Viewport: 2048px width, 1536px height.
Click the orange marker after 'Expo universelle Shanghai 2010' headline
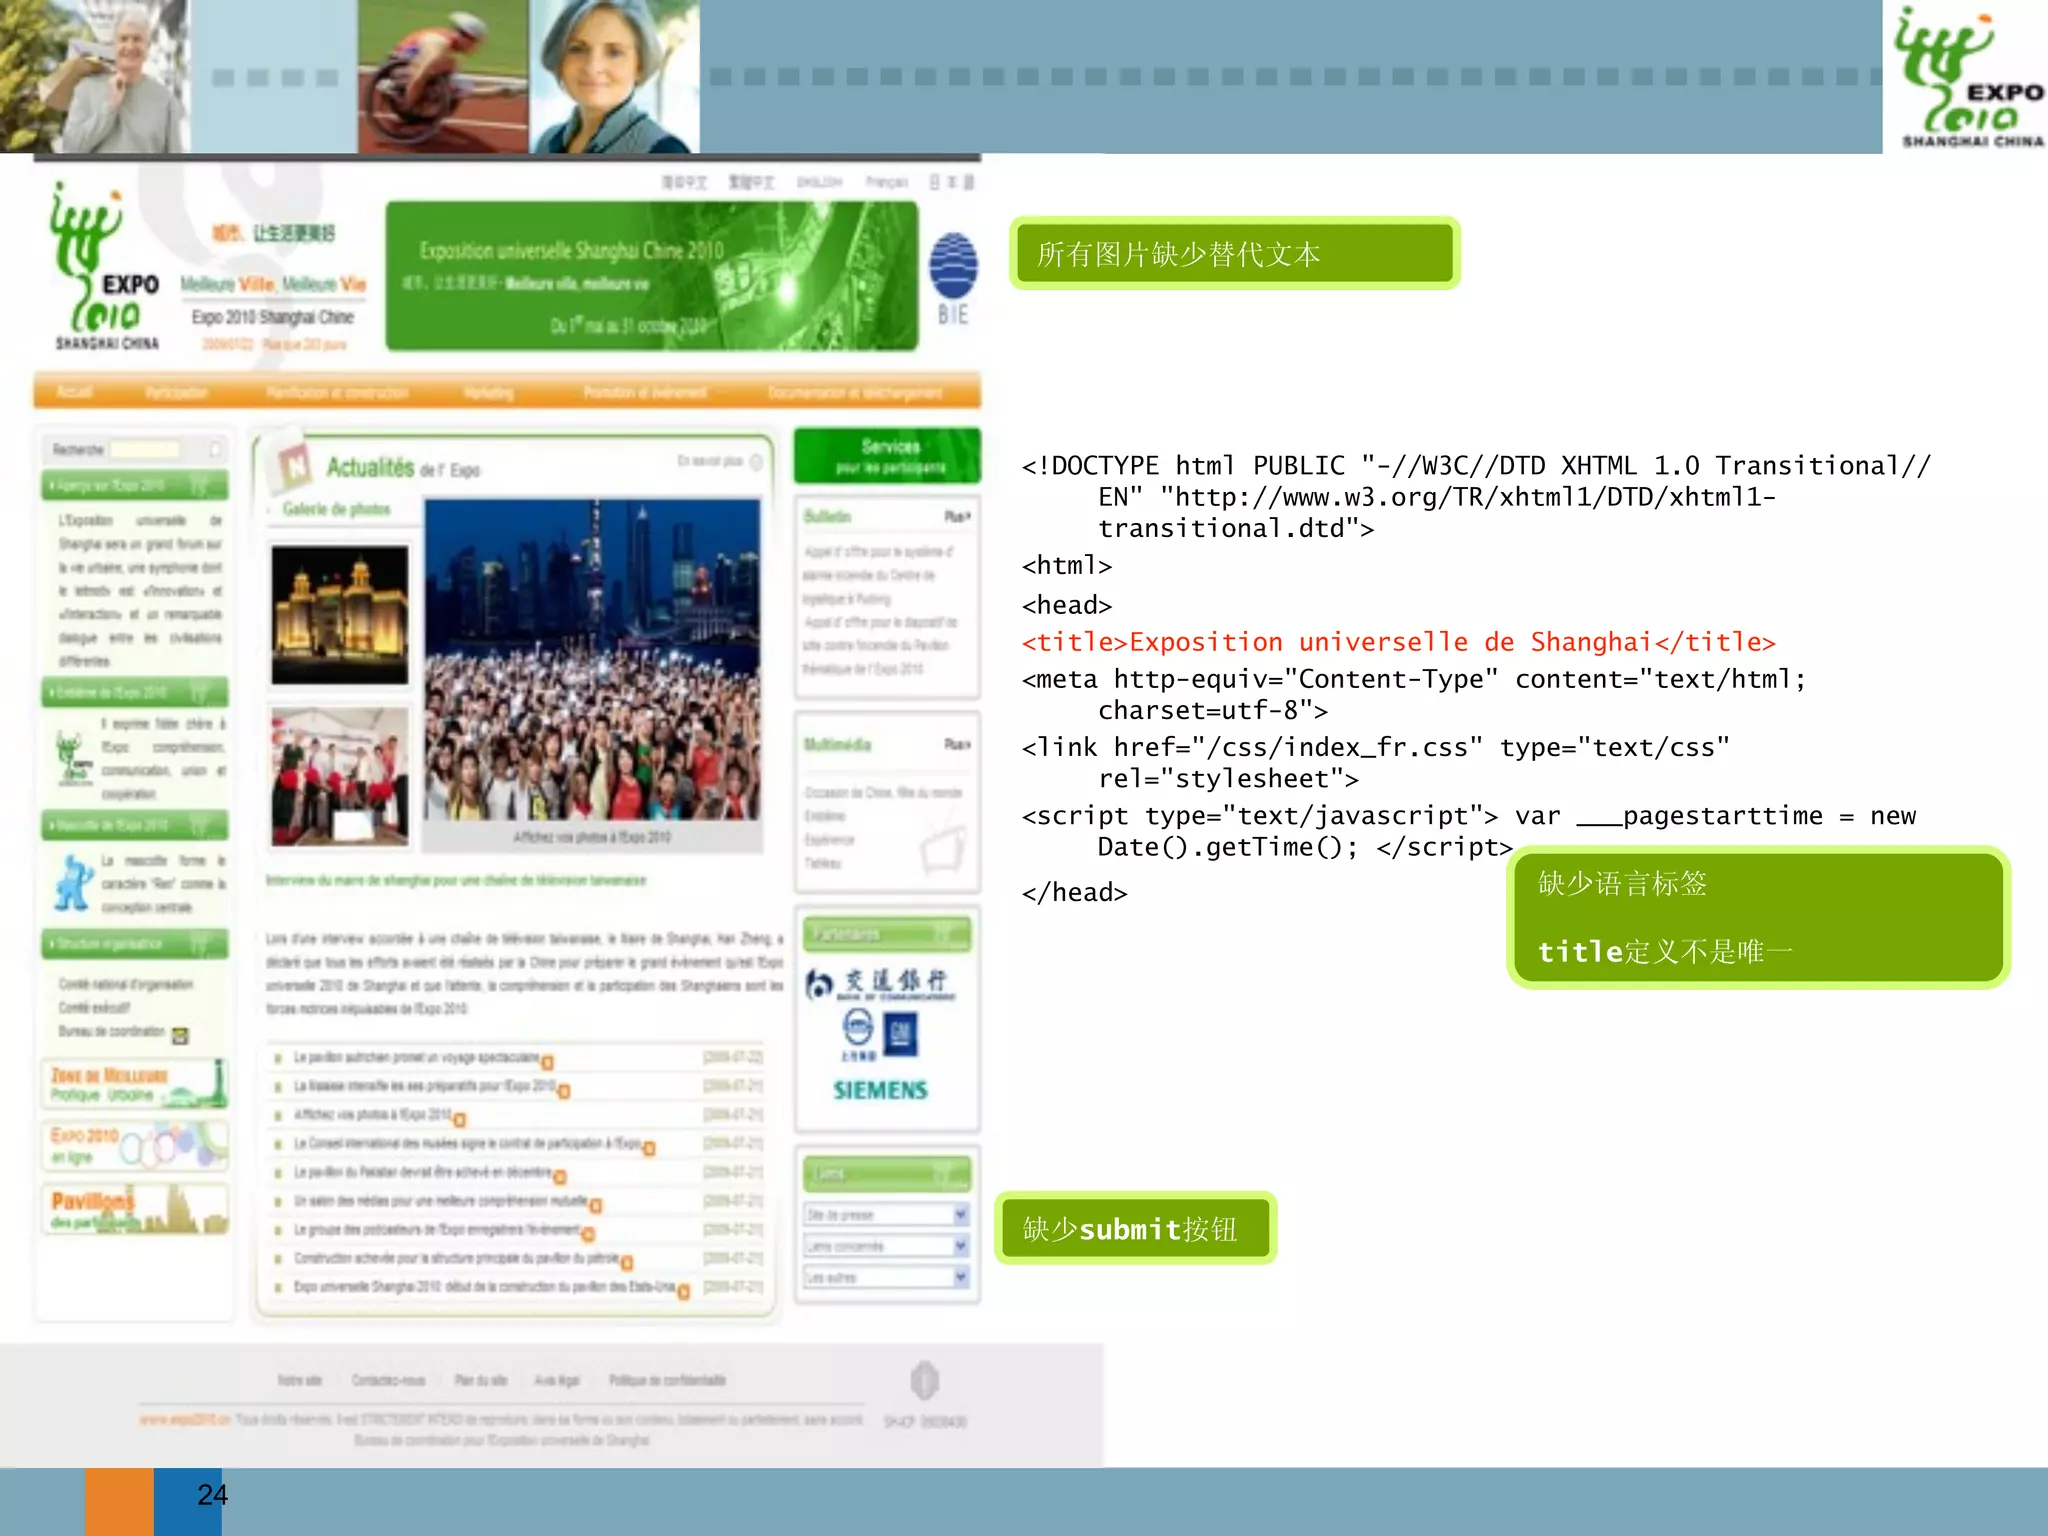pyautogui.click(x=684, y=1292)
